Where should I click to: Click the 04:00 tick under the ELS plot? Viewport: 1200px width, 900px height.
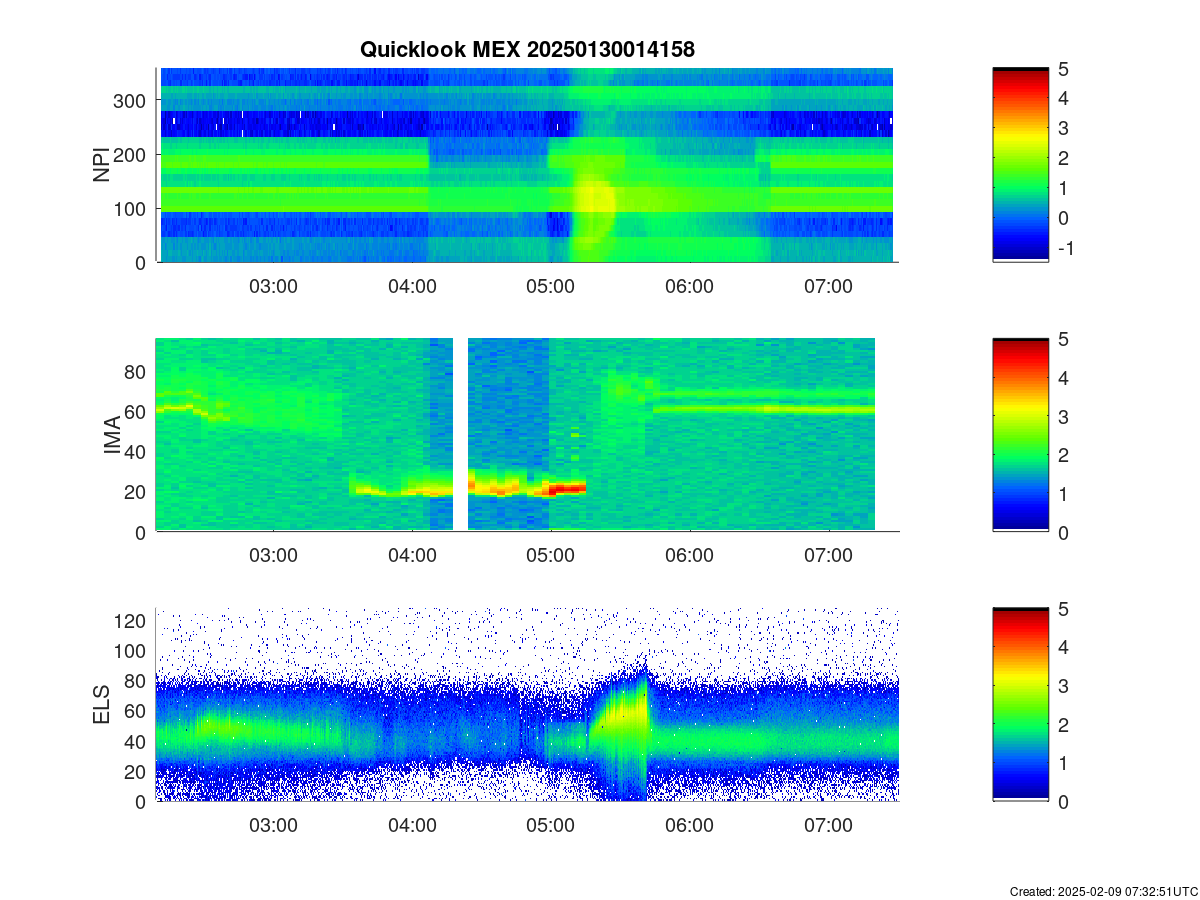click(x=412, y=826)
